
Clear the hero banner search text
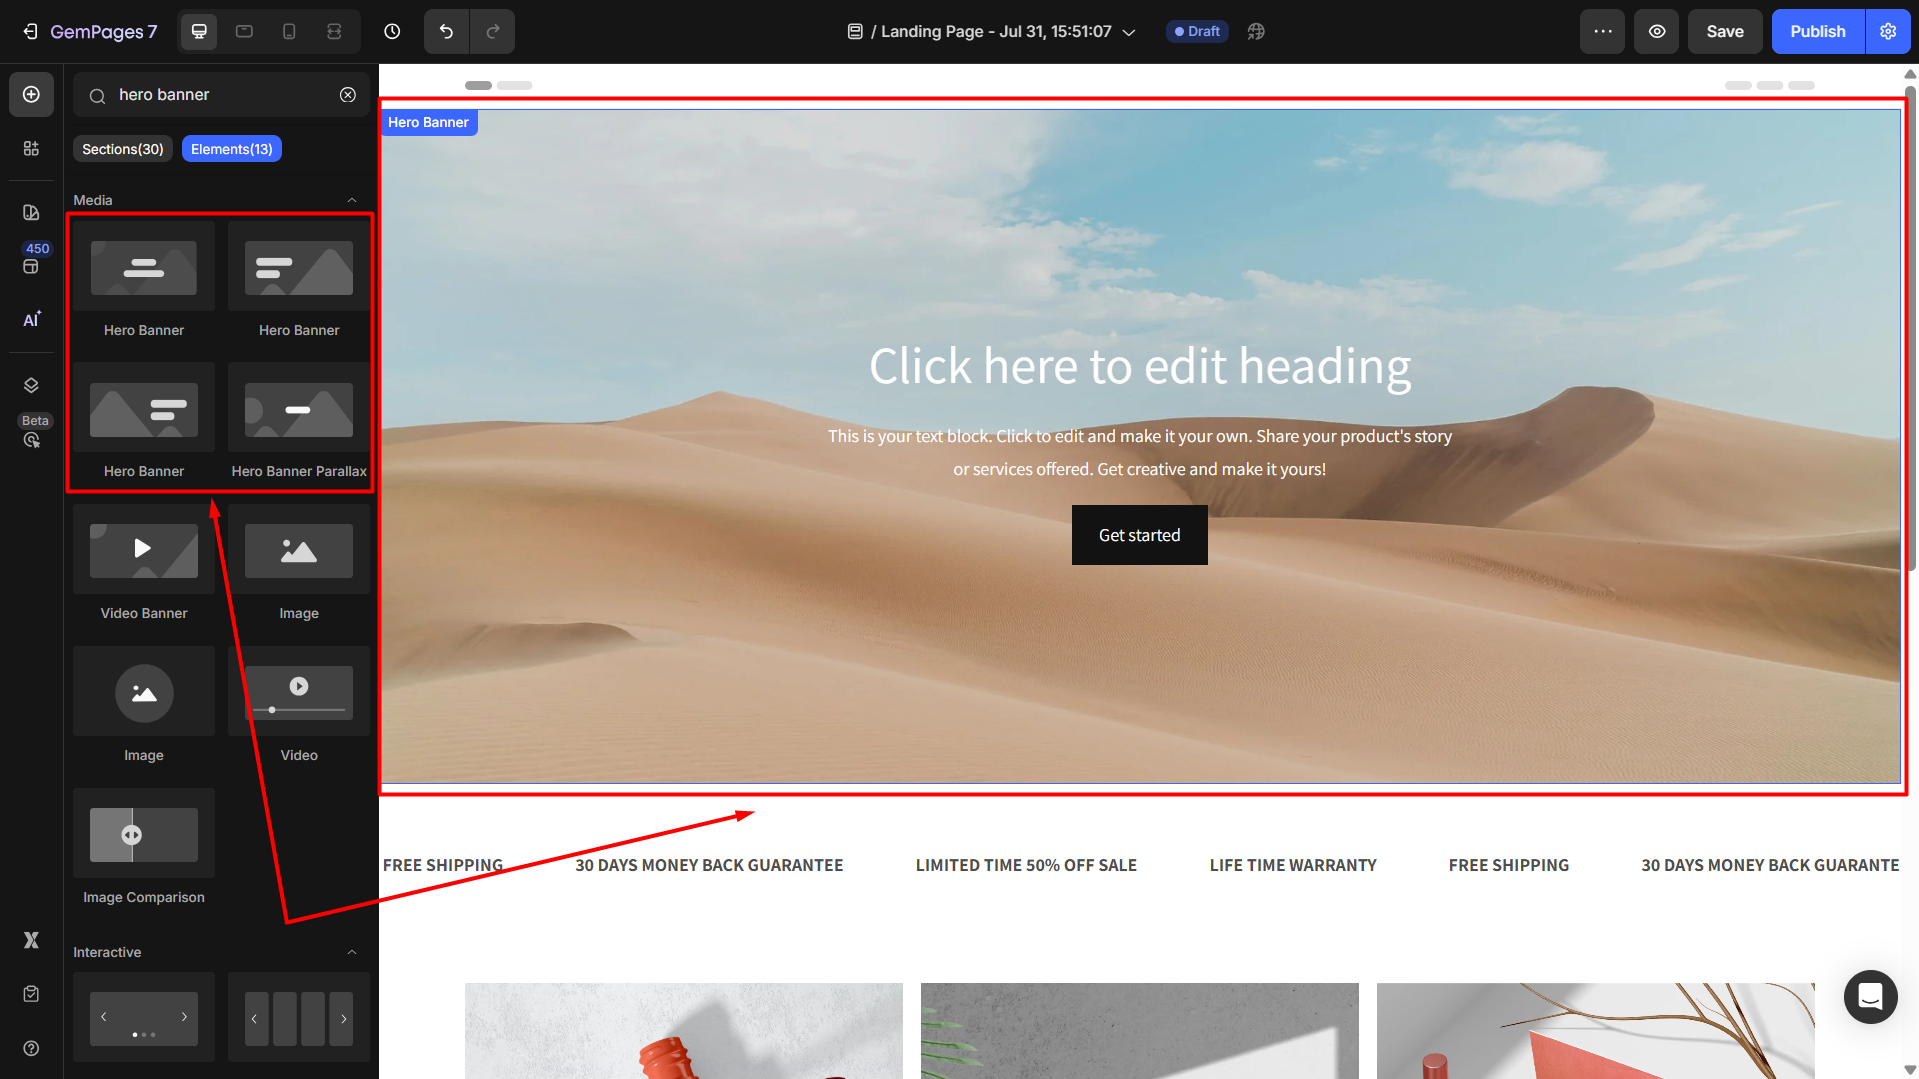(x=348, y=95)
